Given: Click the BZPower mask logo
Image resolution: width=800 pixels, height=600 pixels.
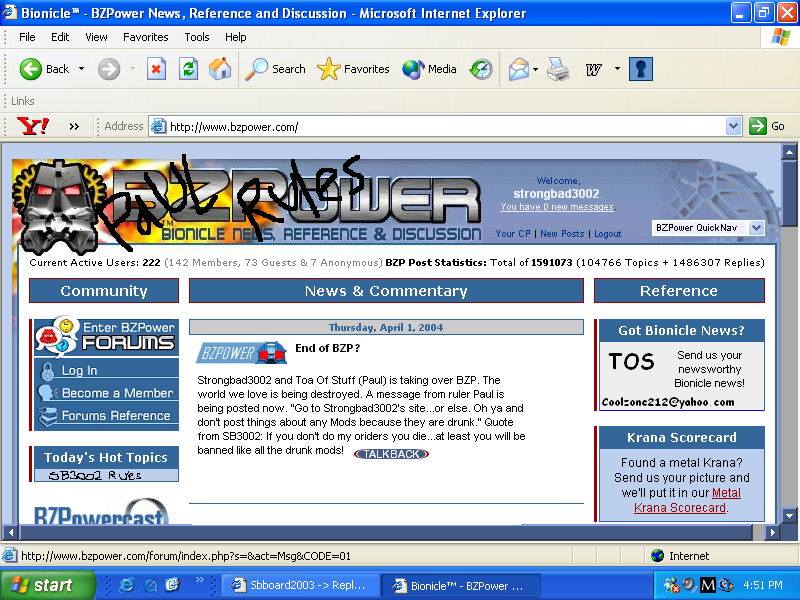Looking at the screenshot, I should [59, 207].
